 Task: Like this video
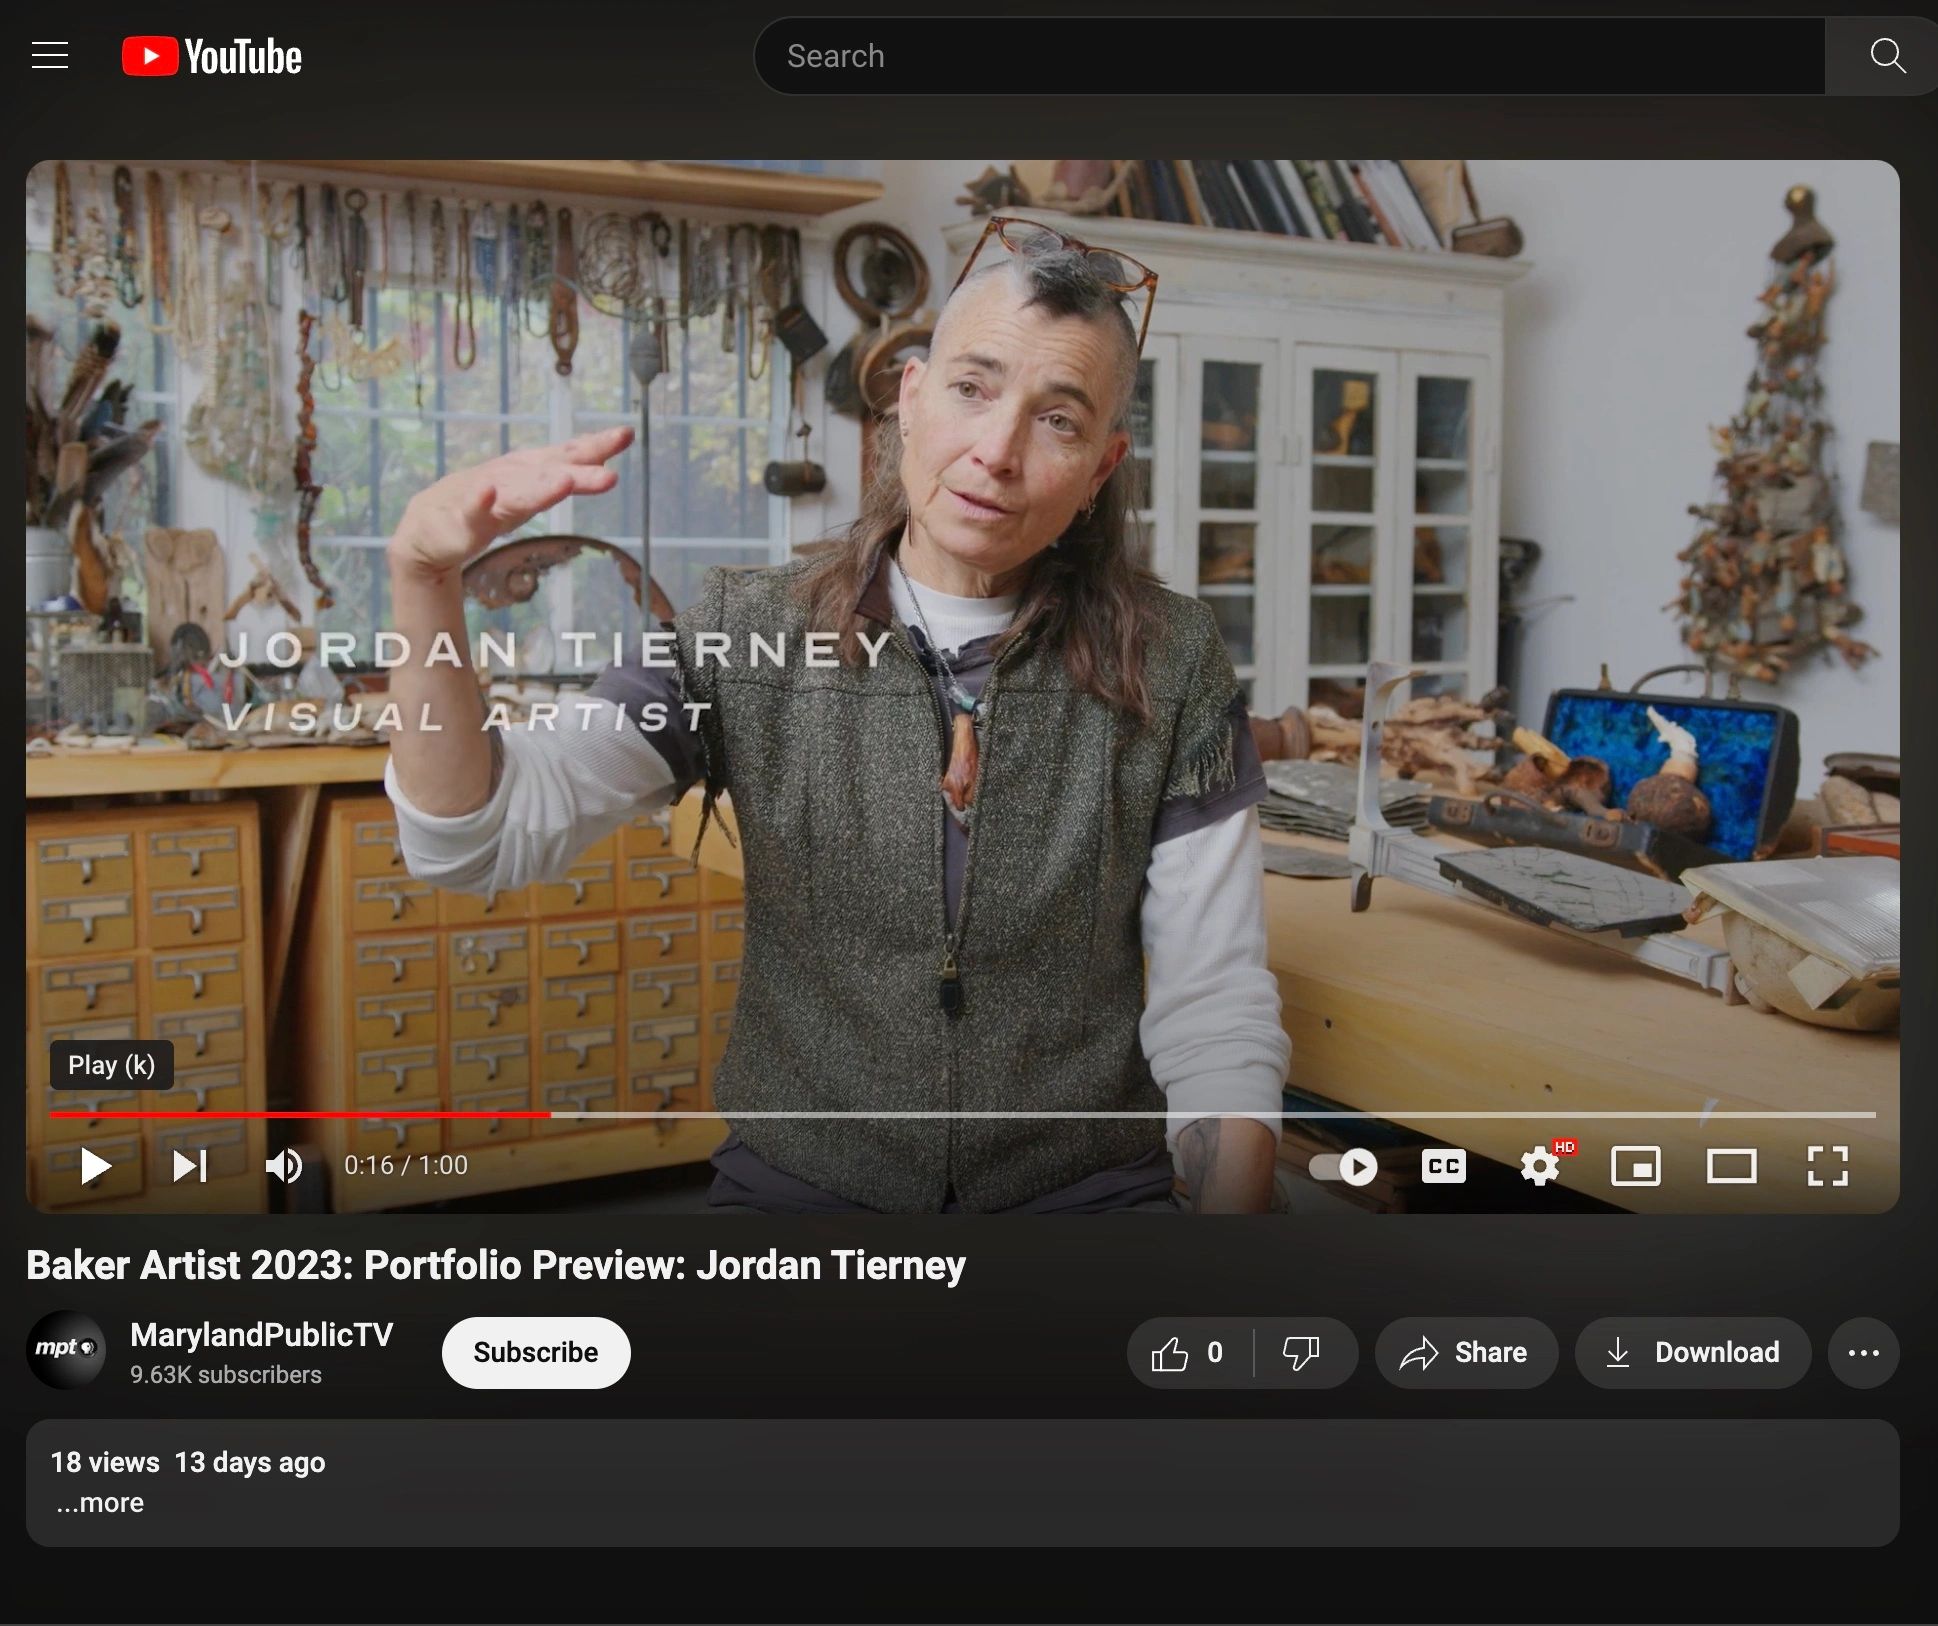(x=1189, y=1353)
